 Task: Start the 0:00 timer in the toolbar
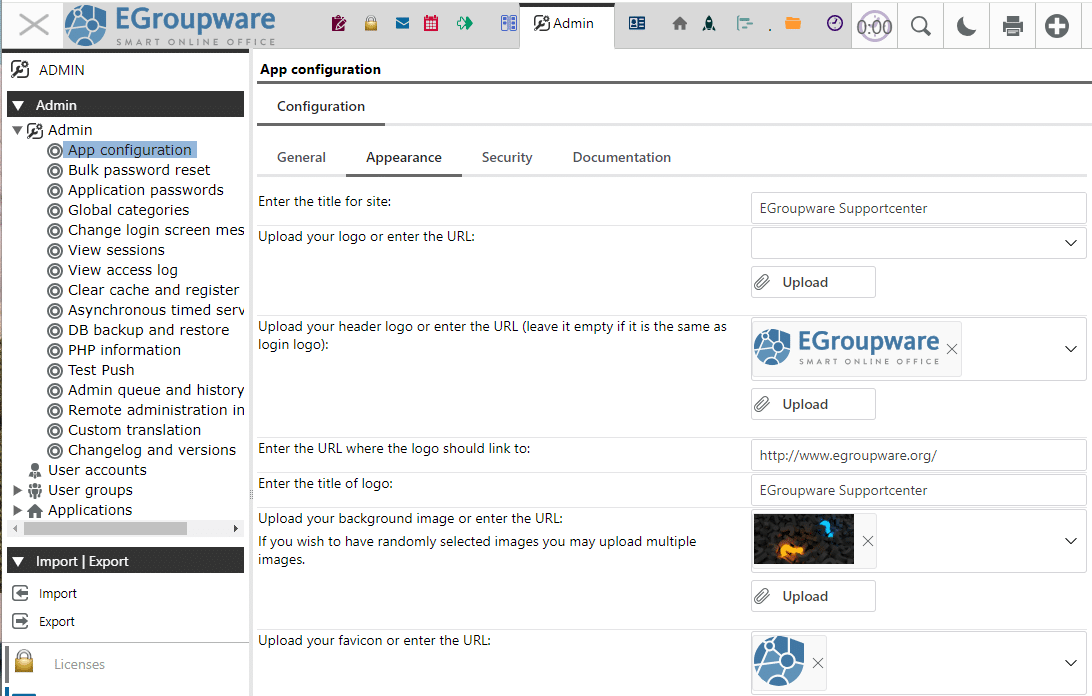click(x=873, y=24)
